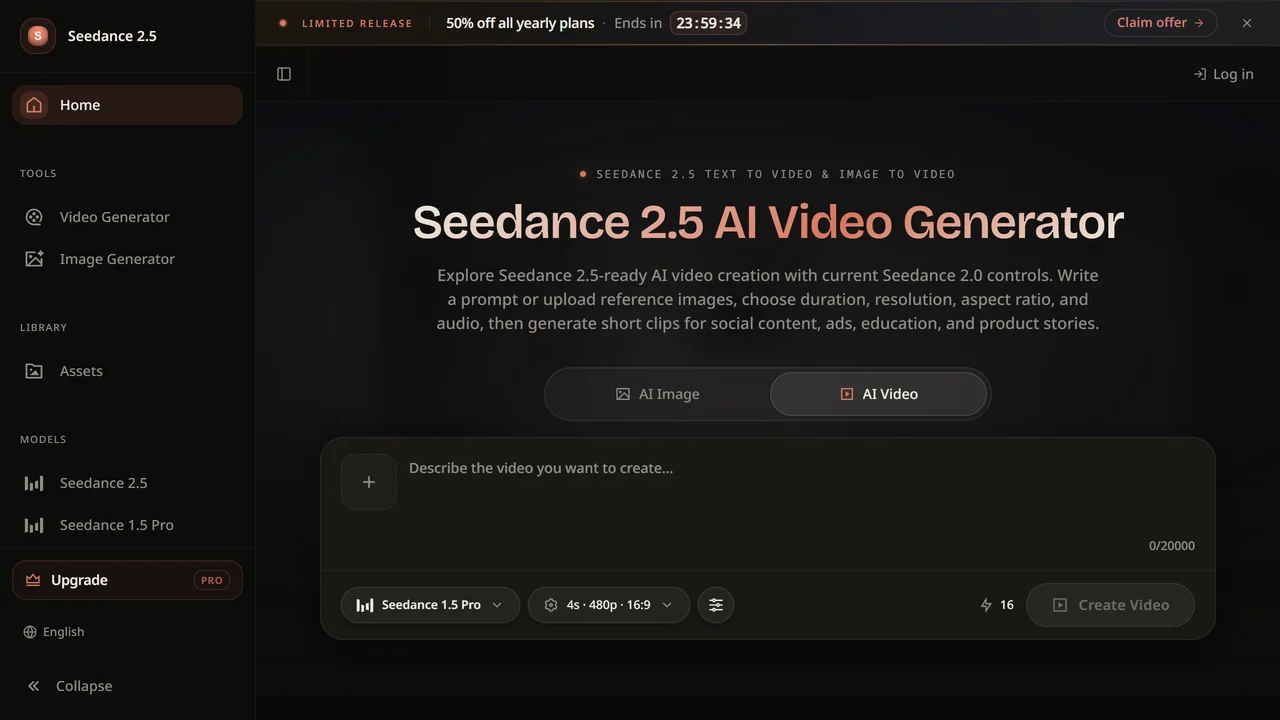The image size is (1280, 720).
Task: Click the countdown timer 23:59:34
Action: [x=708, y=23]
